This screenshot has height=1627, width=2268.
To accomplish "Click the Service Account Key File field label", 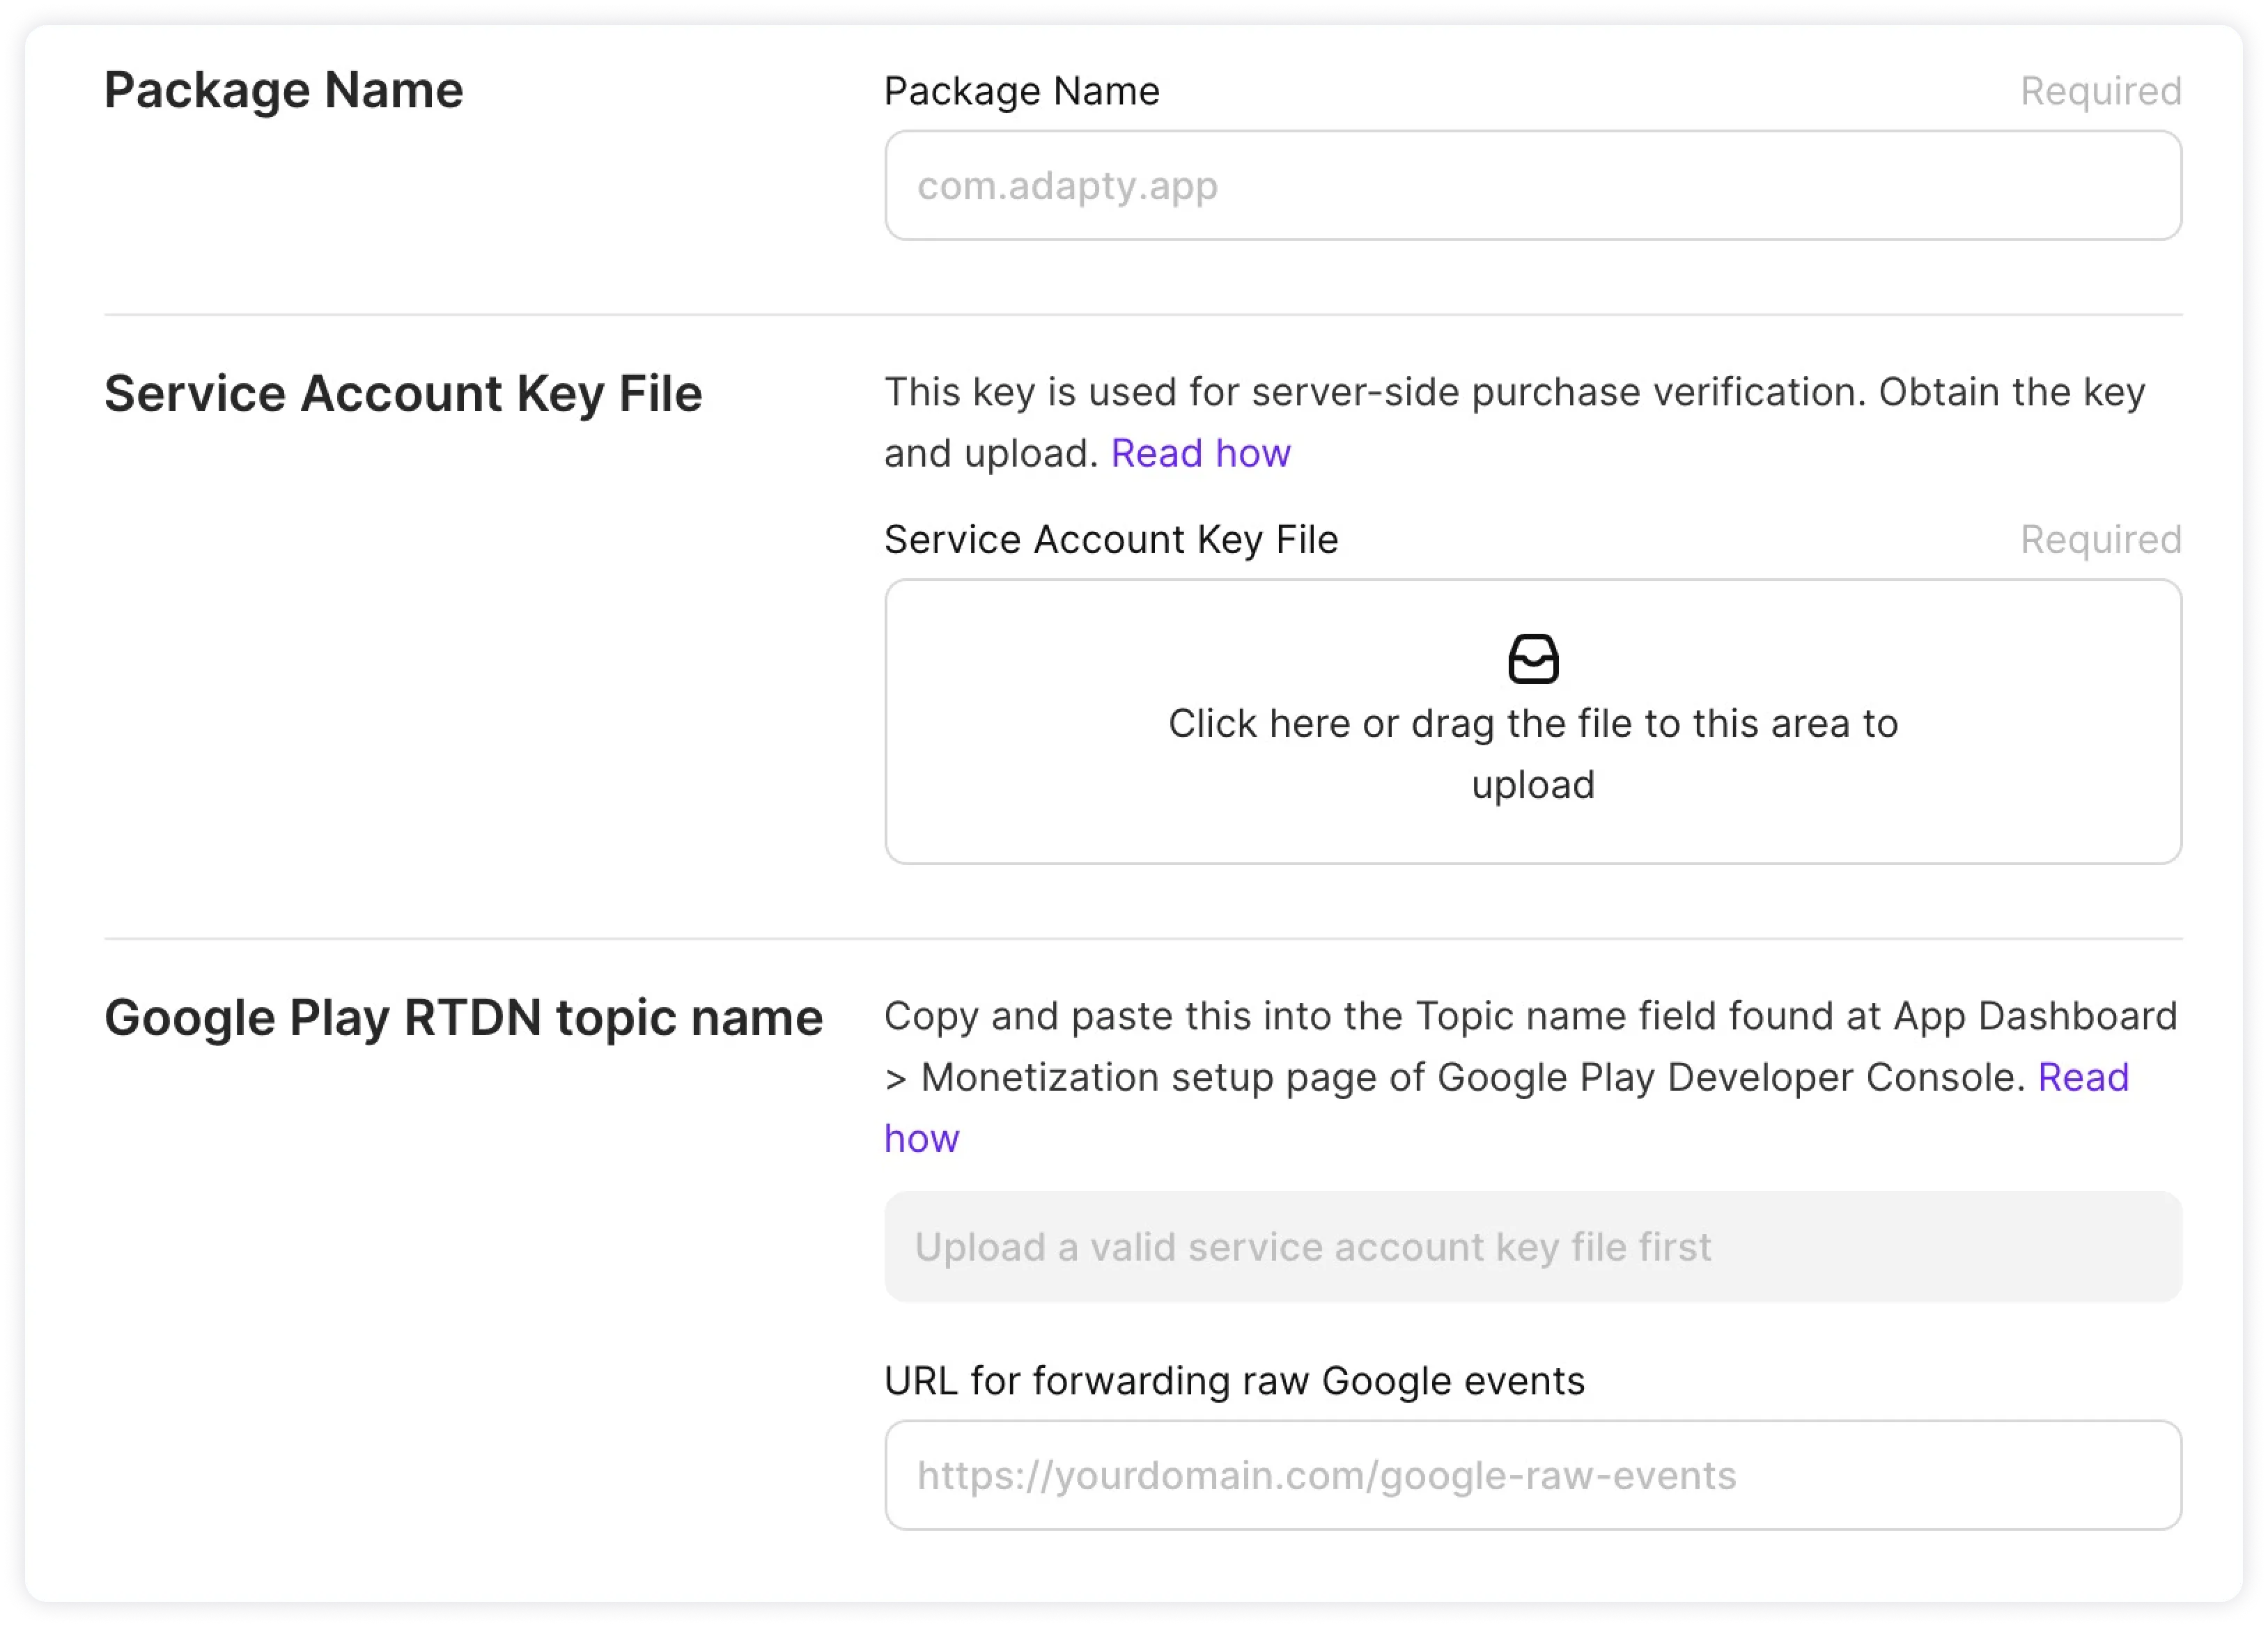I will click(1110, 540).
